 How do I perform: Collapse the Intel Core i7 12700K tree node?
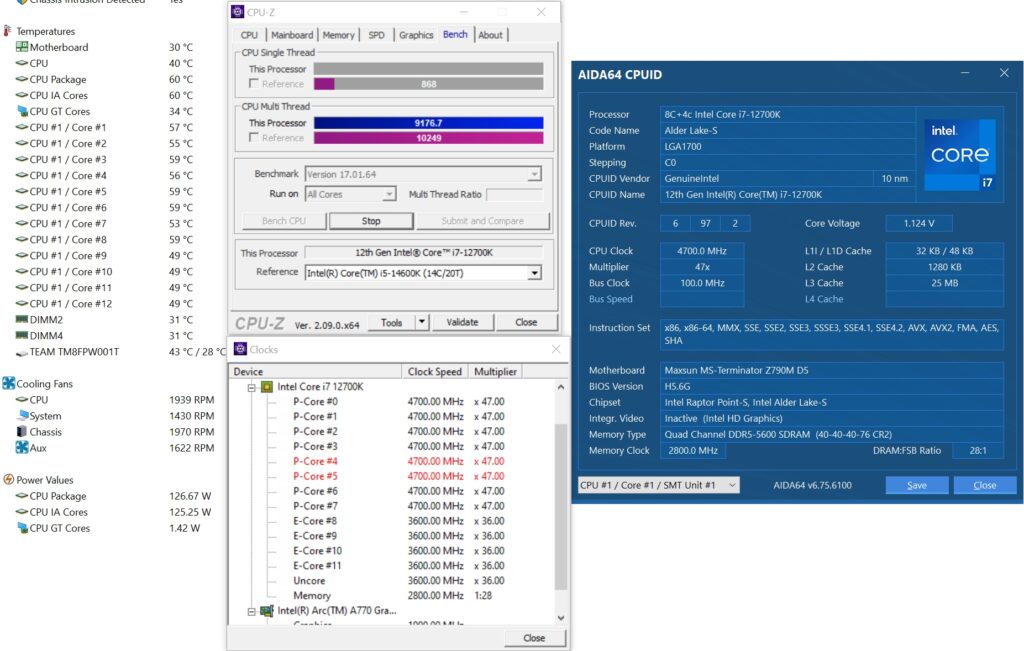click(x=251, y=387)
